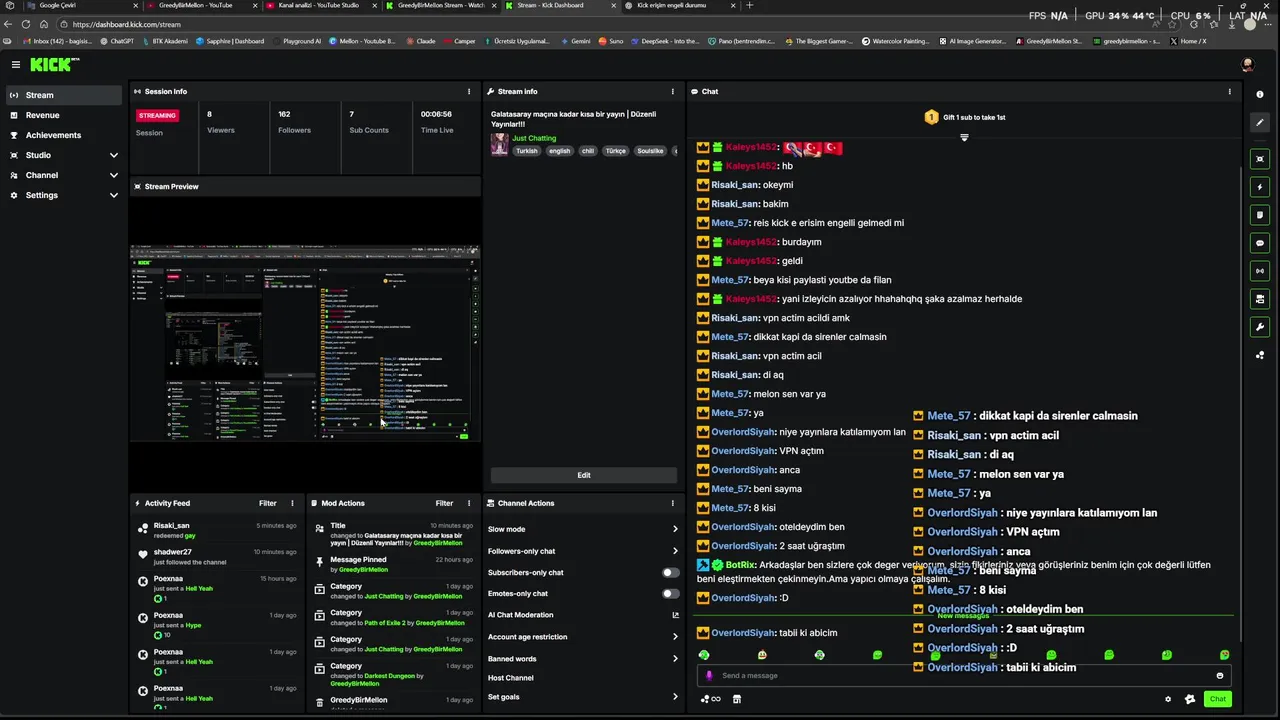Click the Just Chatting category link
The width and height of the screenshot is (1280, 720).
pos(534,138)
